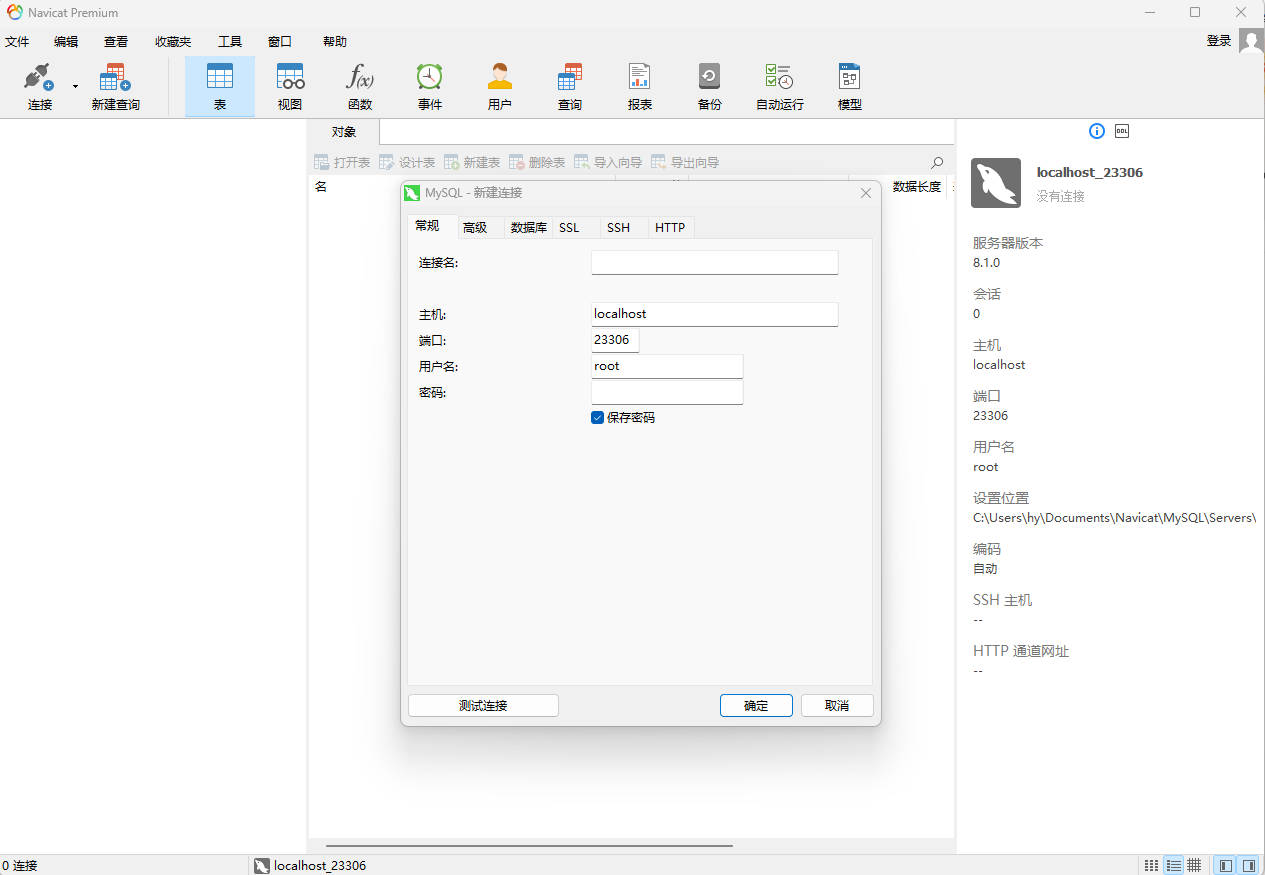The width and height of the screenshot is (1265, 875).
Task: Click 删除表 in the object toolbar
Action: point(537,162)
